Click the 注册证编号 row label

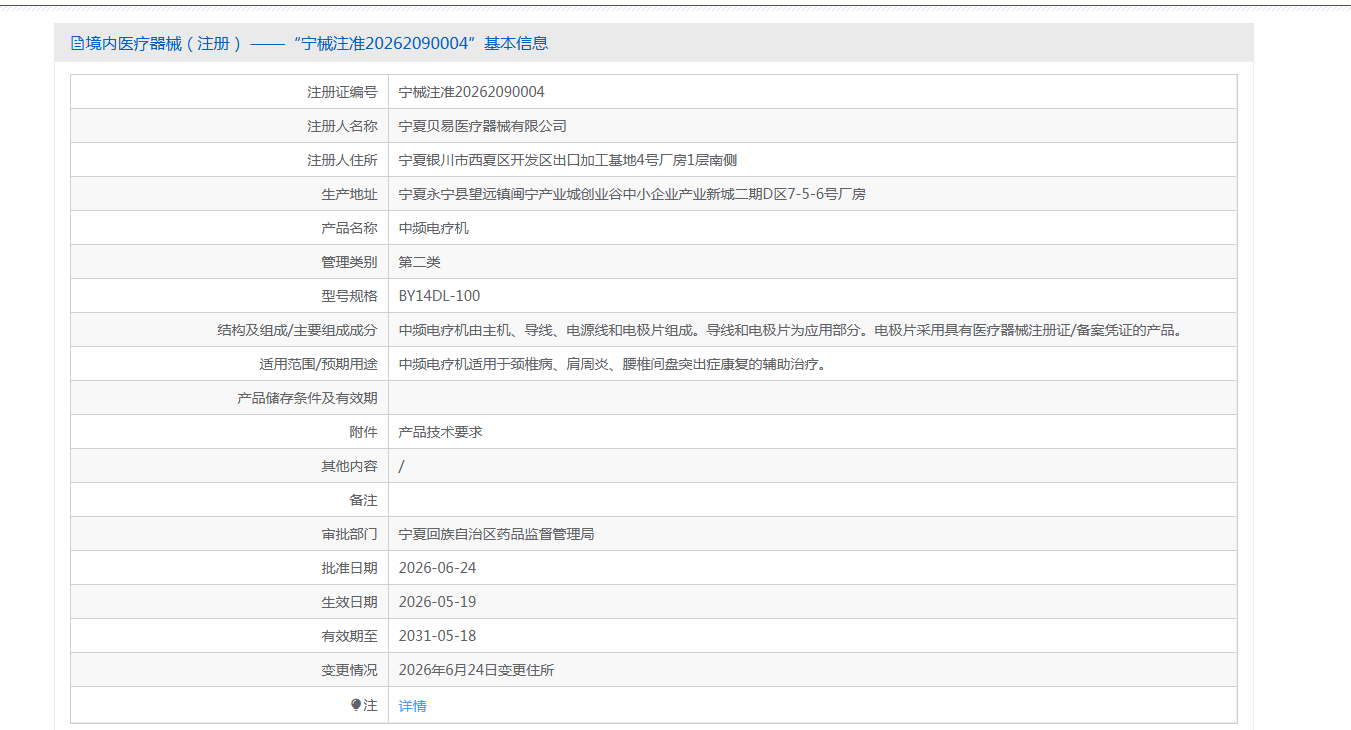pos(342,92)
